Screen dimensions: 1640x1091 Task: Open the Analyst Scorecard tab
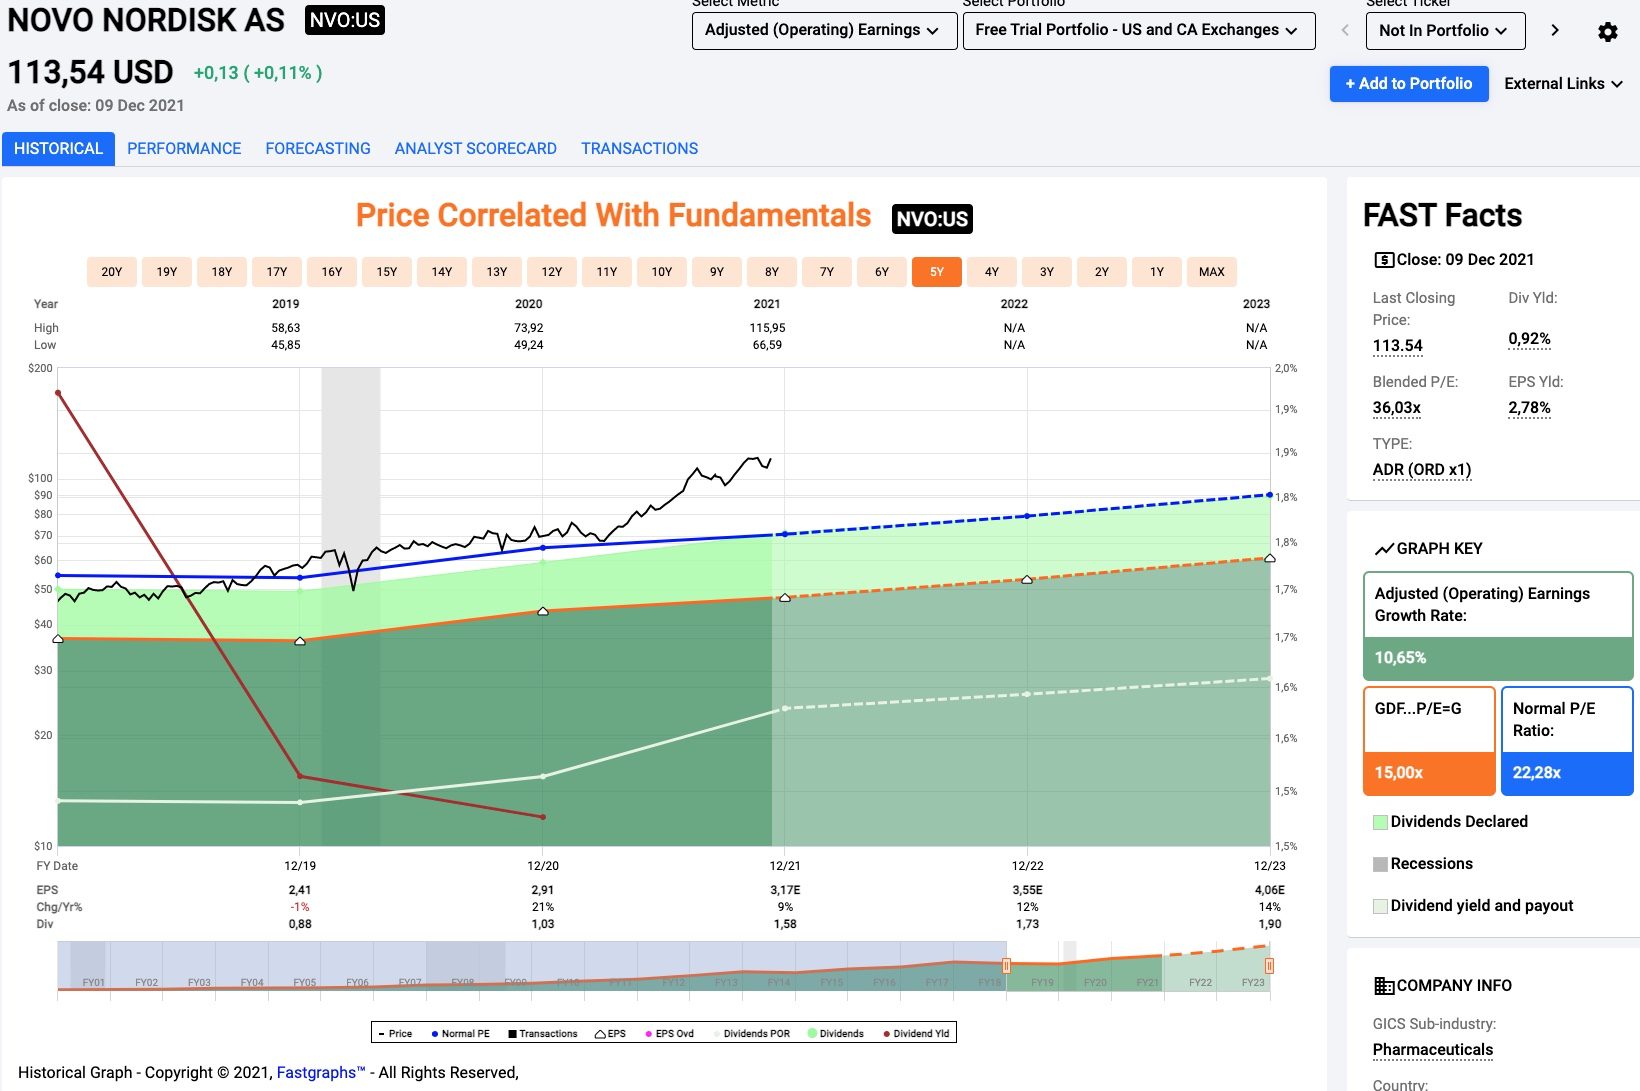point(476,149)
